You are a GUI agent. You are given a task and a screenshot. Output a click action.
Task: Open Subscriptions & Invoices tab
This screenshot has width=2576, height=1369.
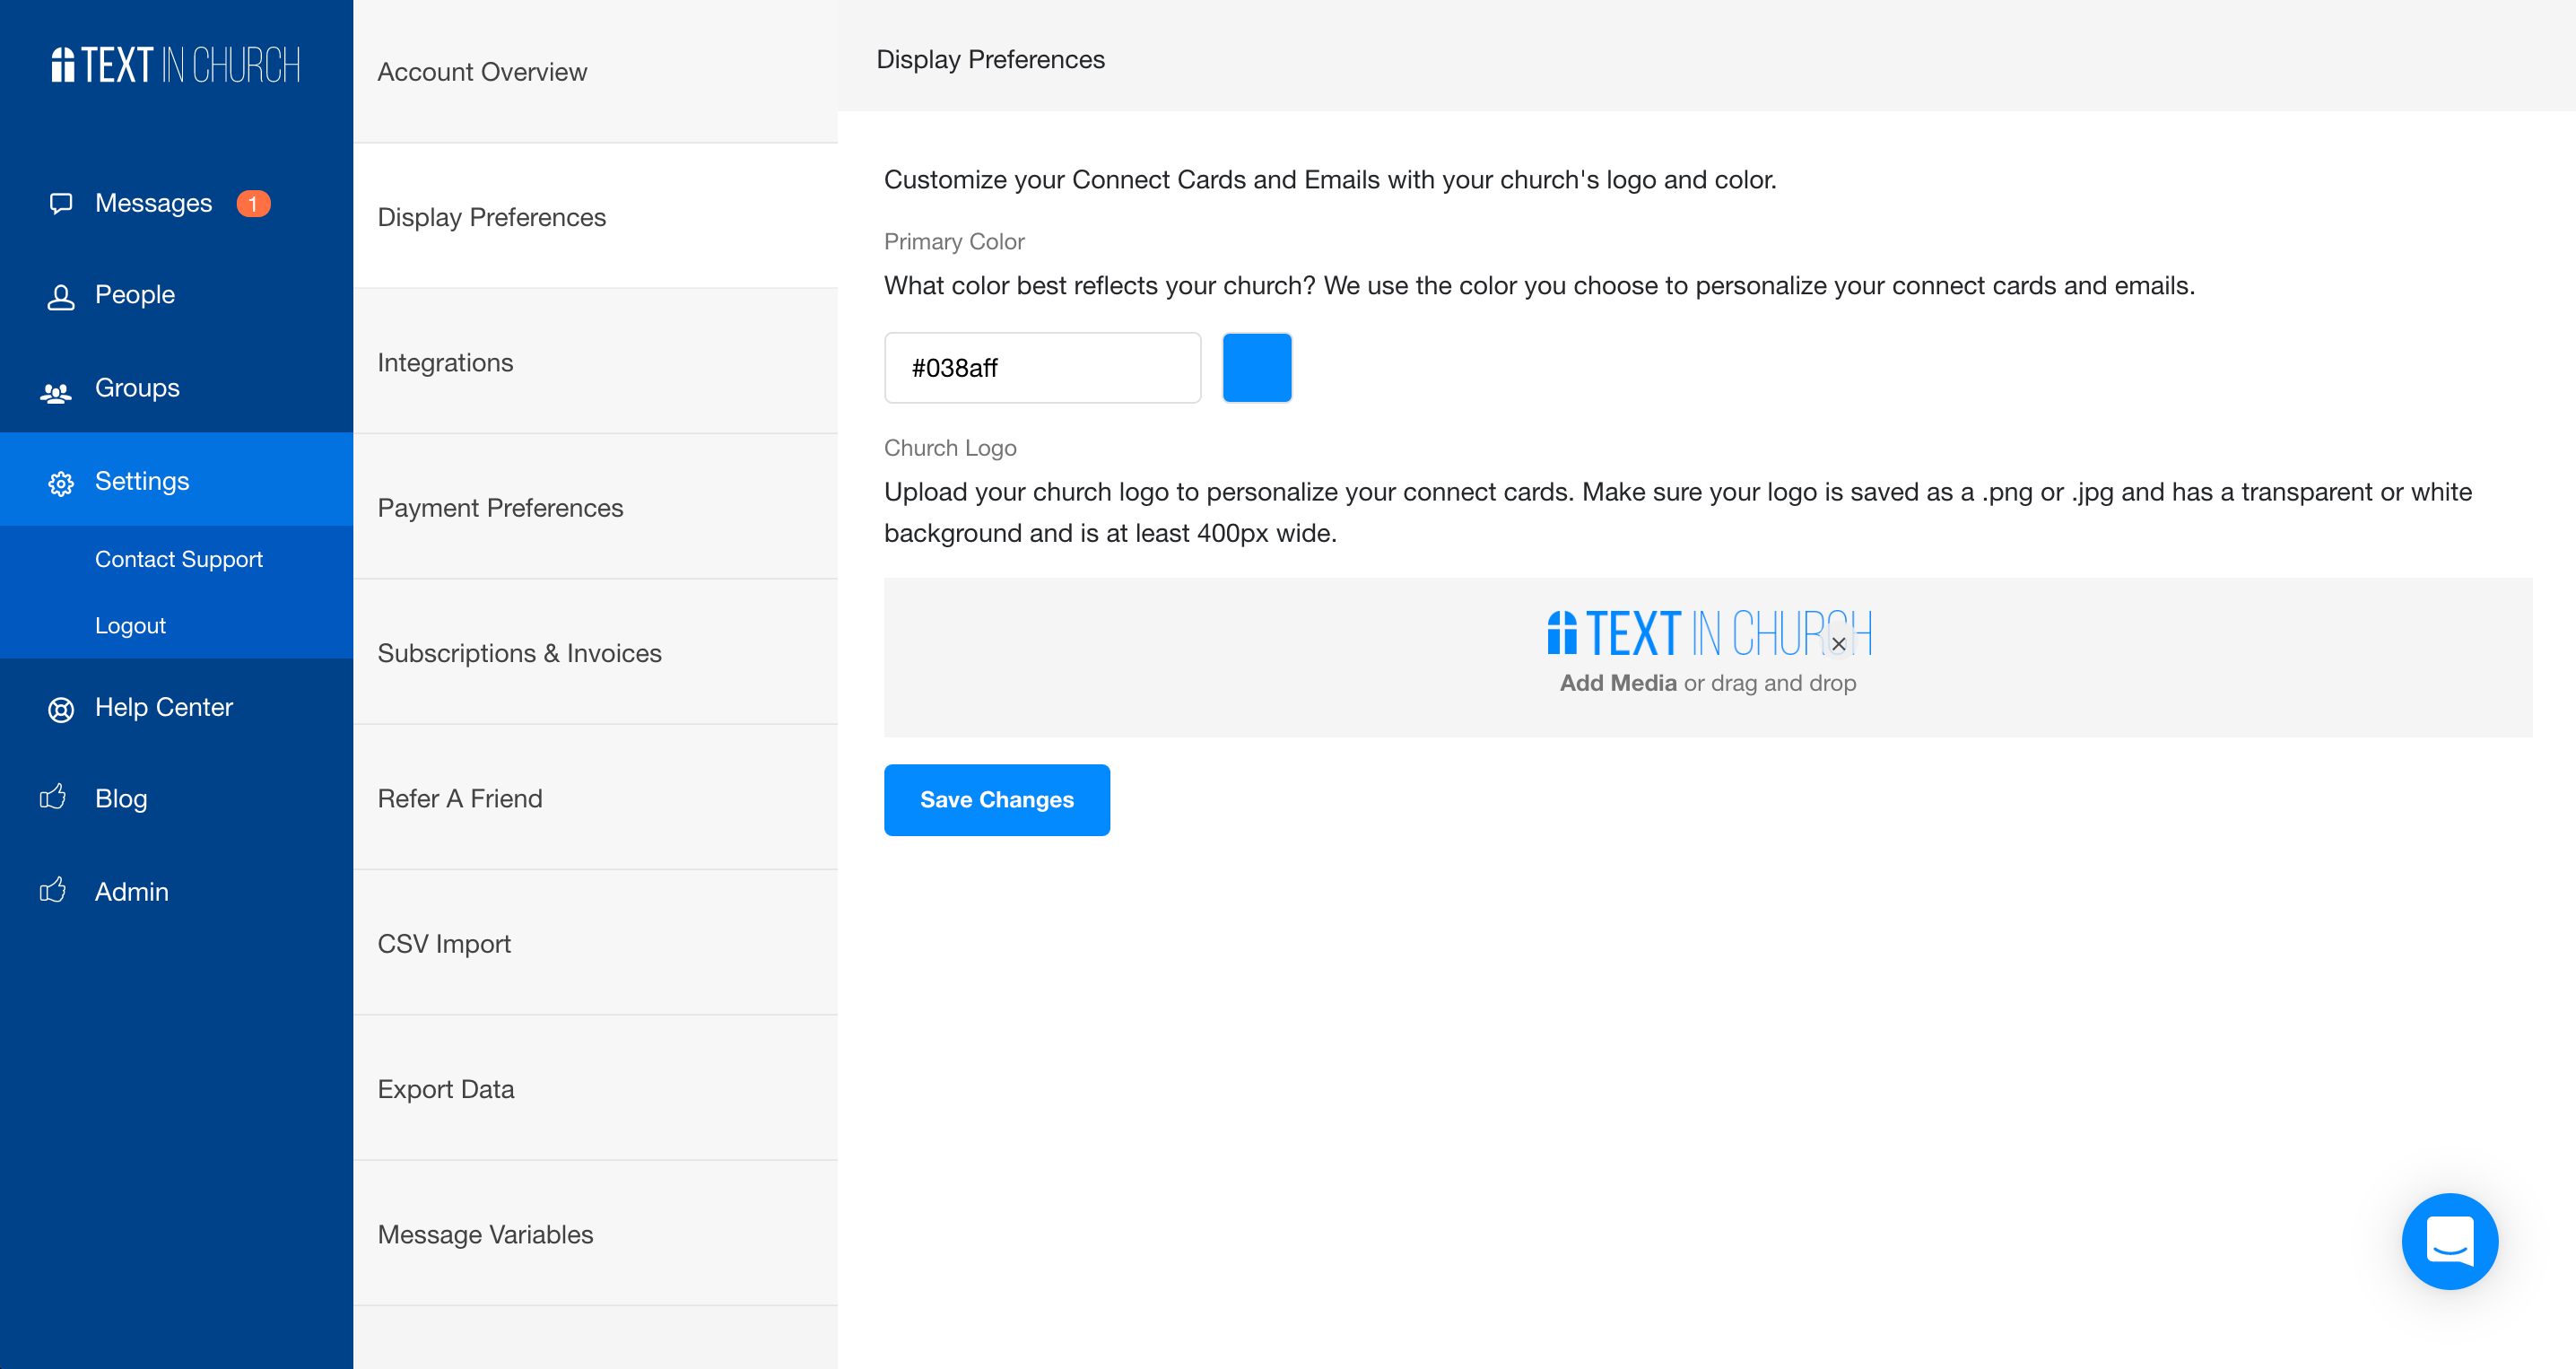point(595,652)
